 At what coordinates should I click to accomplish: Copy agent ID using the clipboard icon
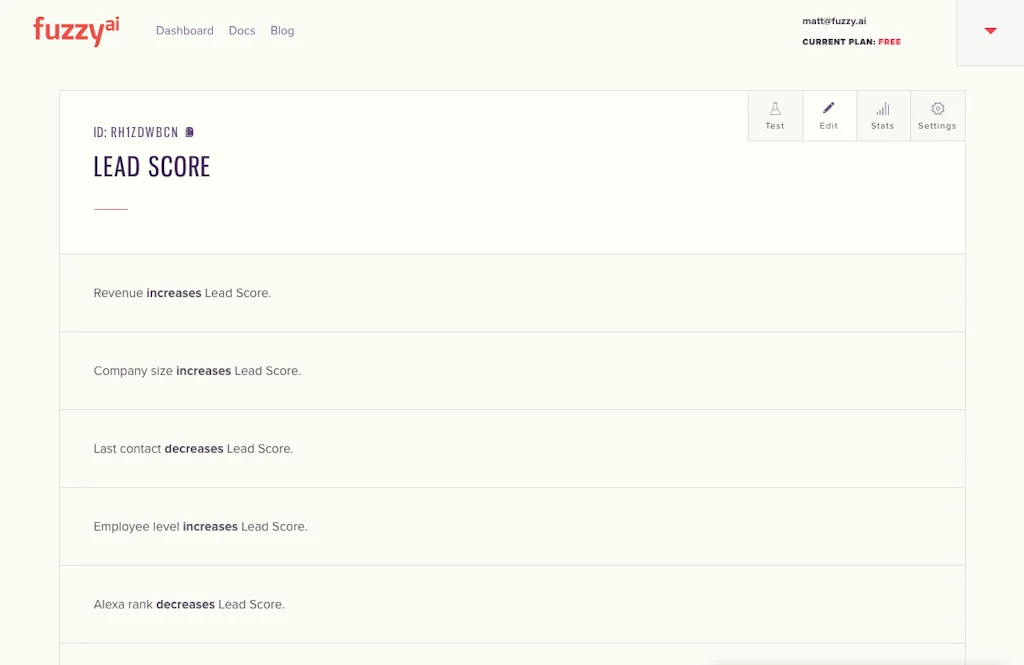(189, 131)
